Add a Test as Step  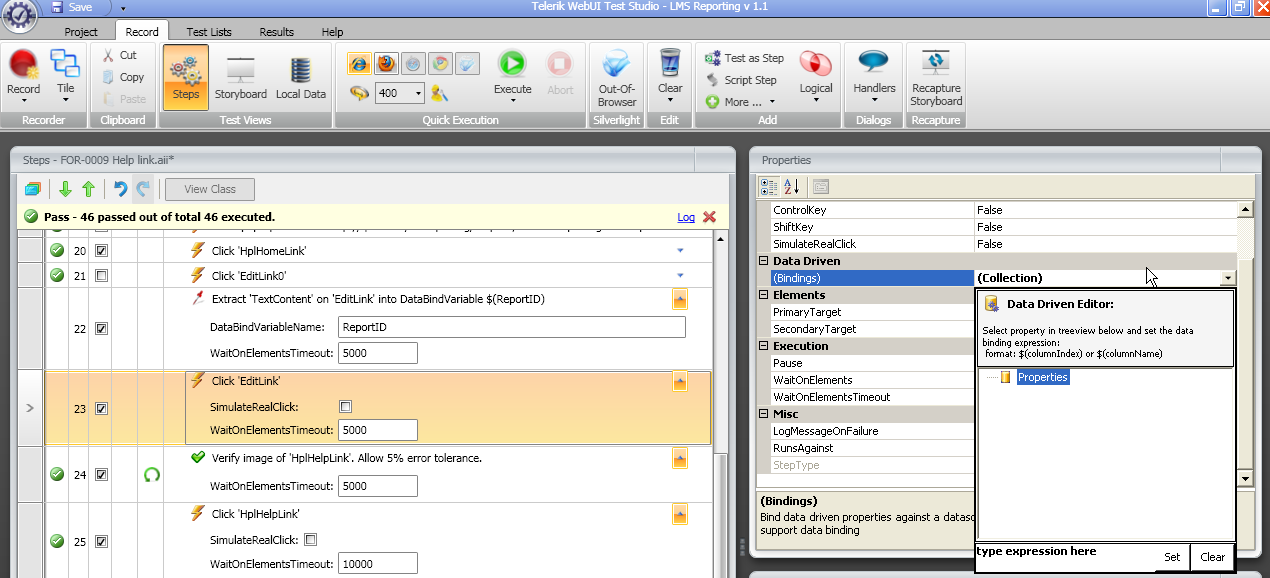tap(744, 58)
